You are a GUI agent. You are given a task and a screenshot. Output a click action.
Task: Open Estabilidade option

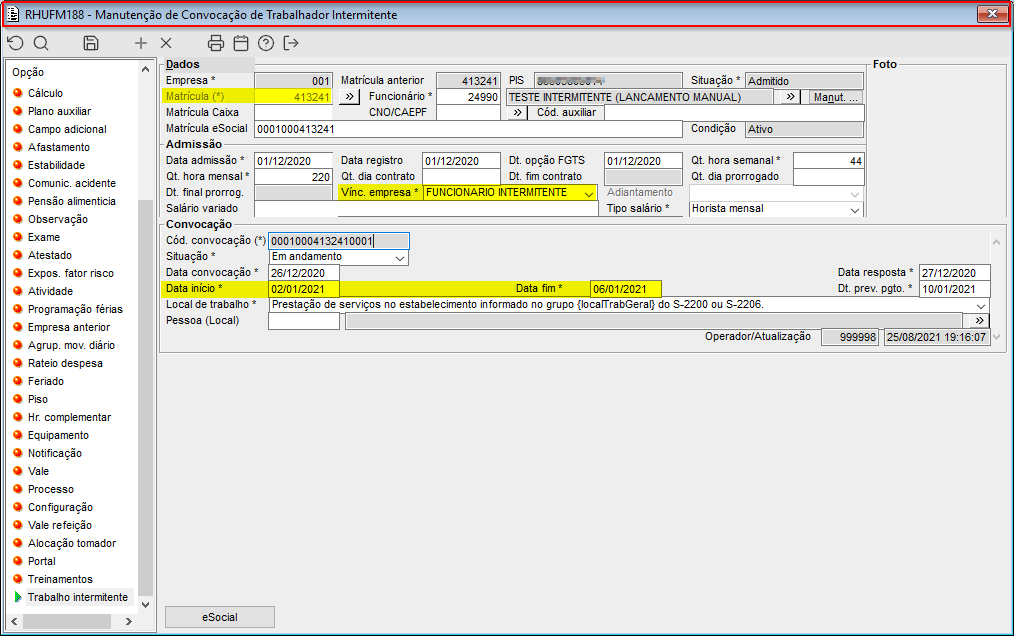coord(56,166)
